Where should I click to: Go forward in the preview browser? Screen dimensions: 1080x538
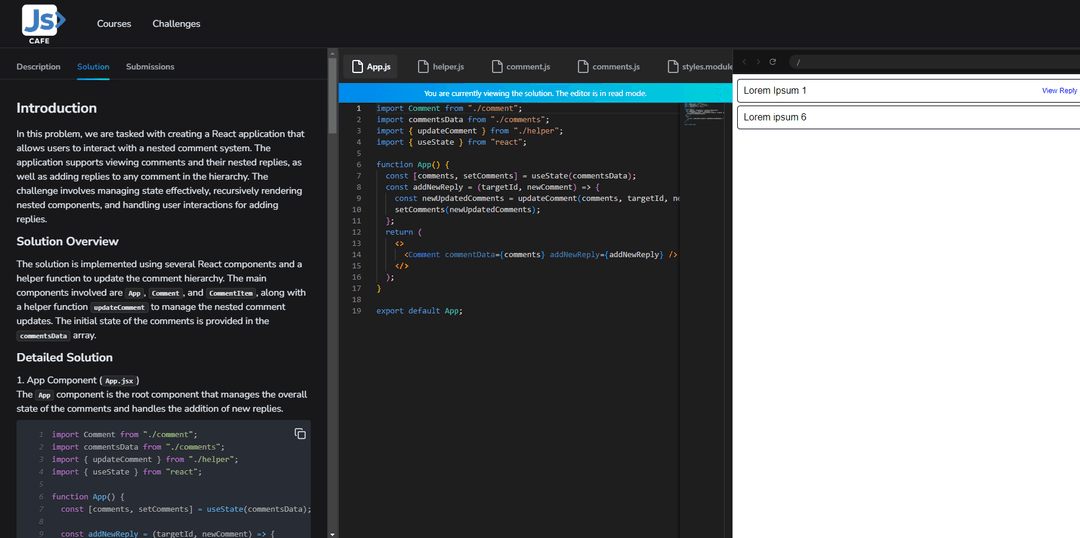pos(758,62)
